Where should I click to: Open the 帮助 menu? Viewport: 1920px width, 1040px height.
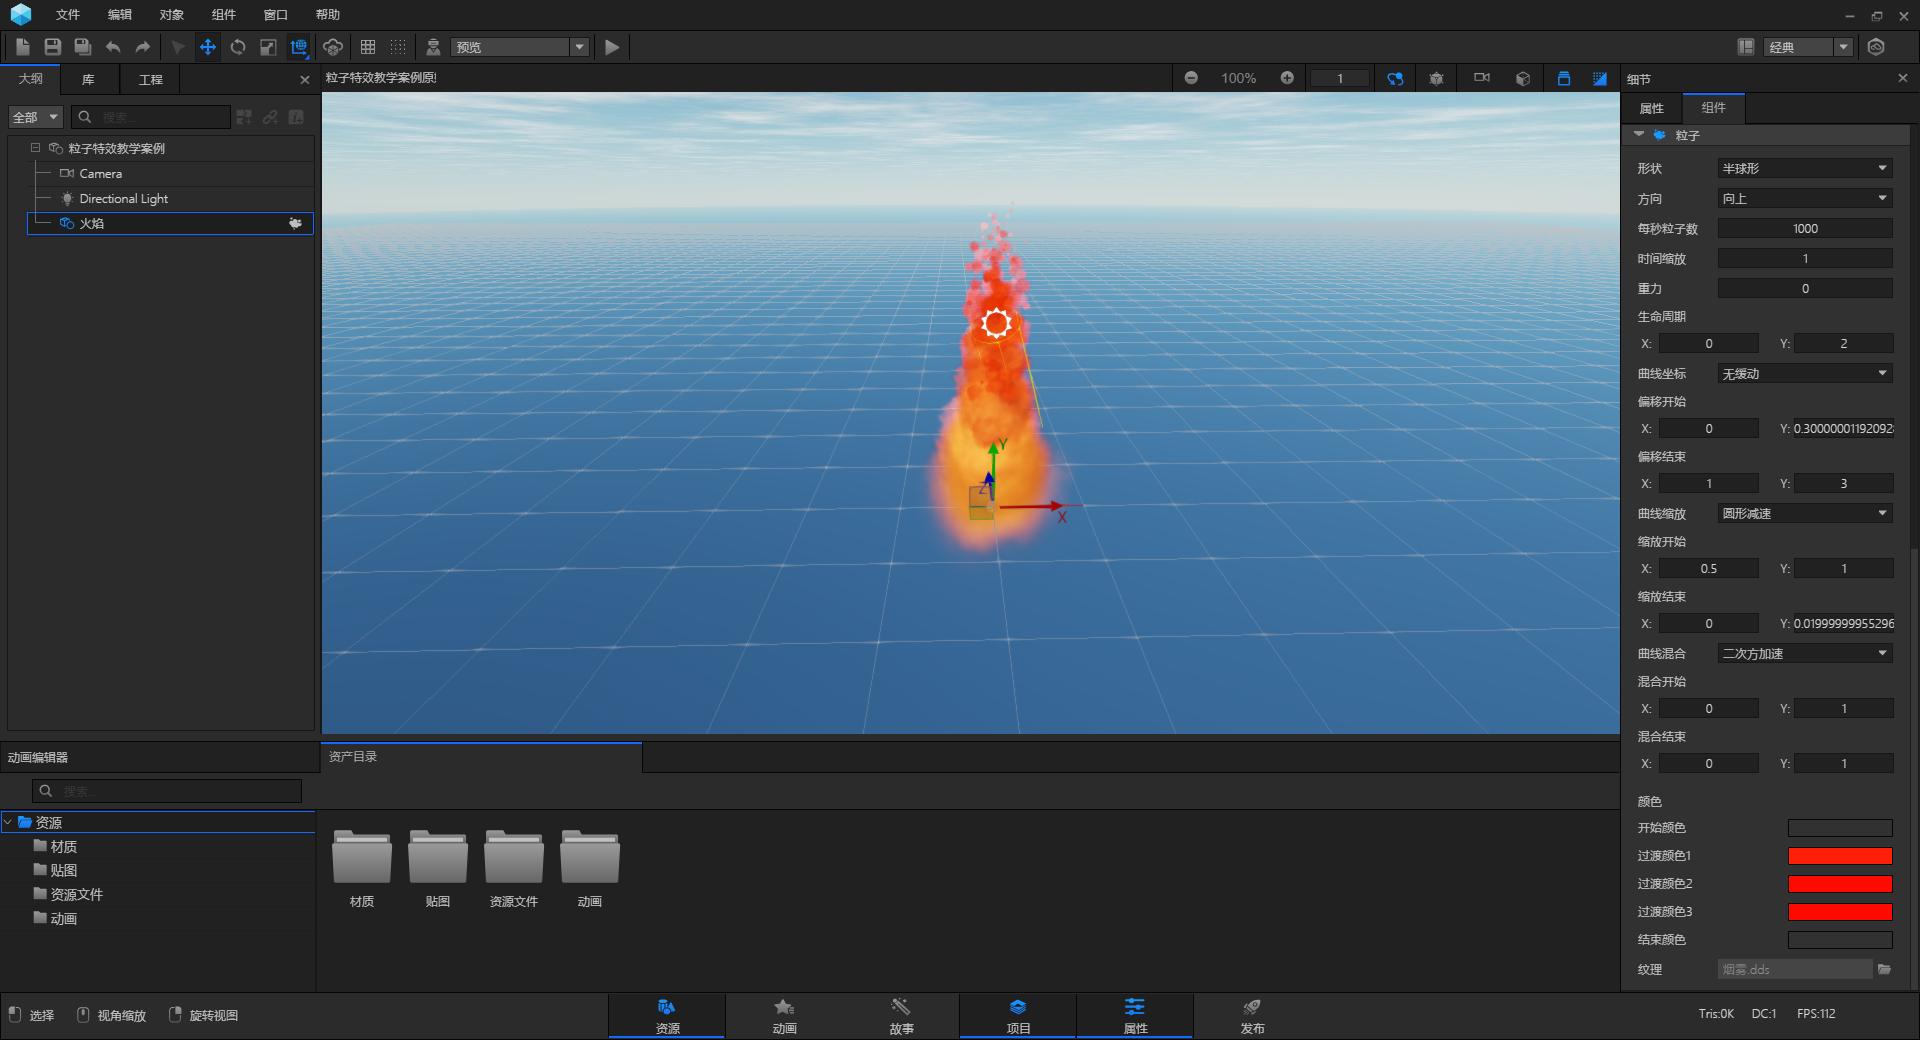tap(328, 15)
